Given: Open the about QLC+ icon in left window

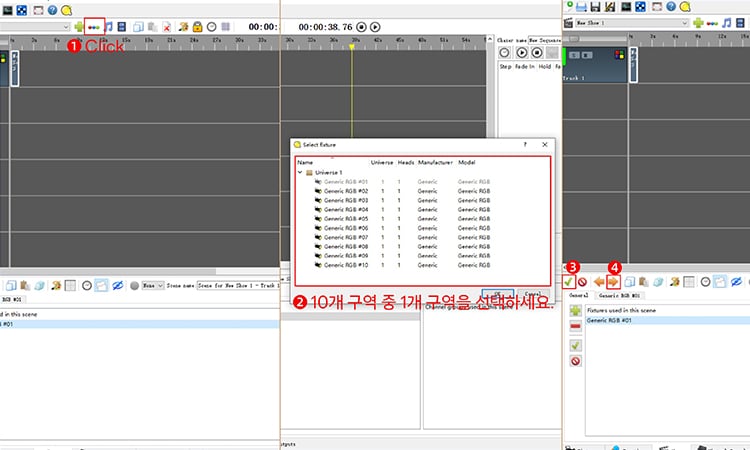Looking at the screenshot, I should tap(66, 10).
